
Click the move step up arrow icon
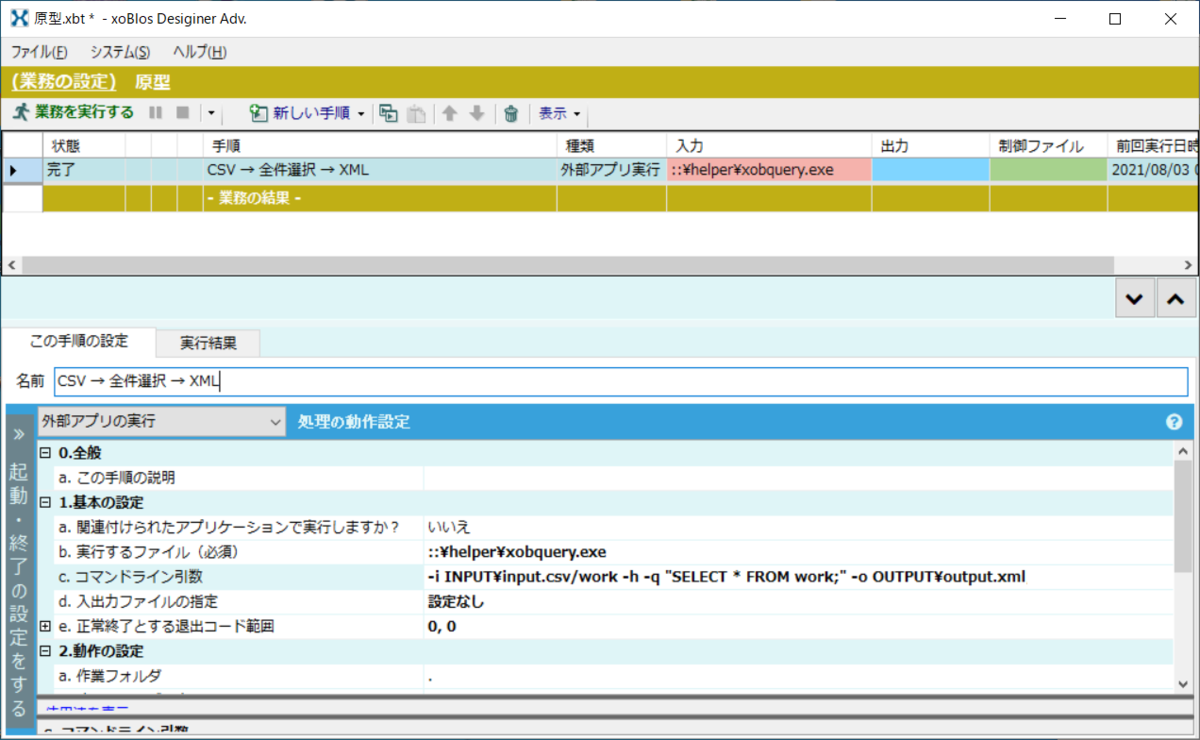point(450,113)
